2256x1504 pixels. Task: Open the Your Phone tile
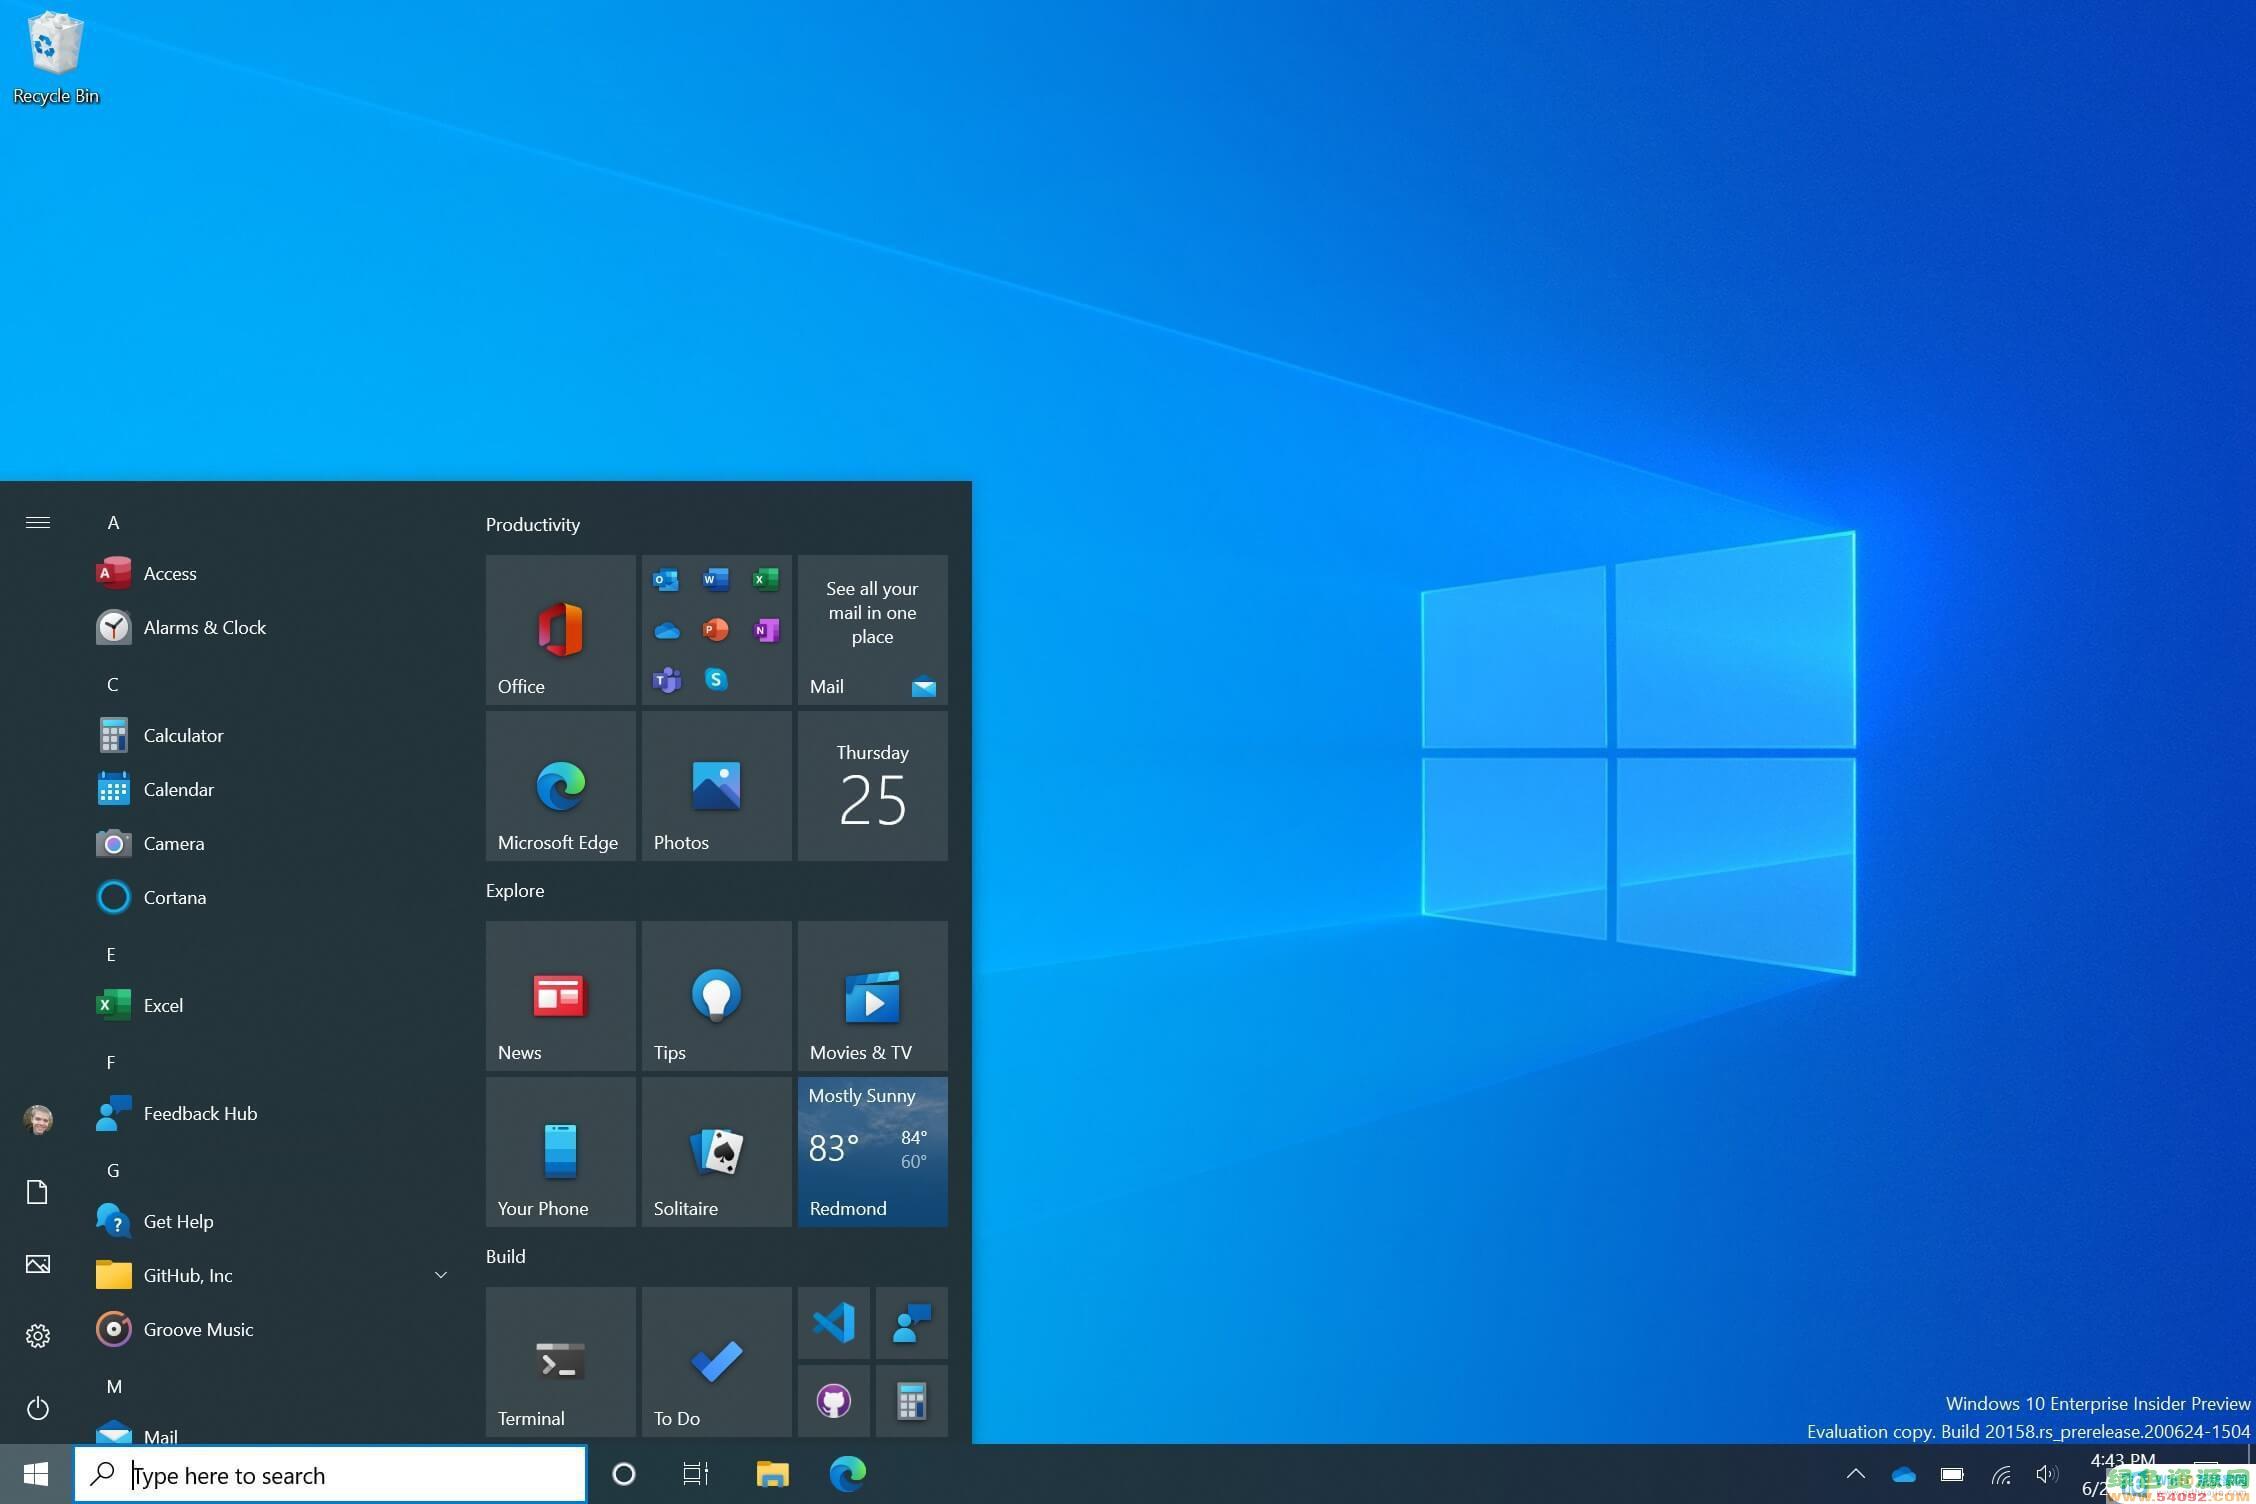[560, 1152]
